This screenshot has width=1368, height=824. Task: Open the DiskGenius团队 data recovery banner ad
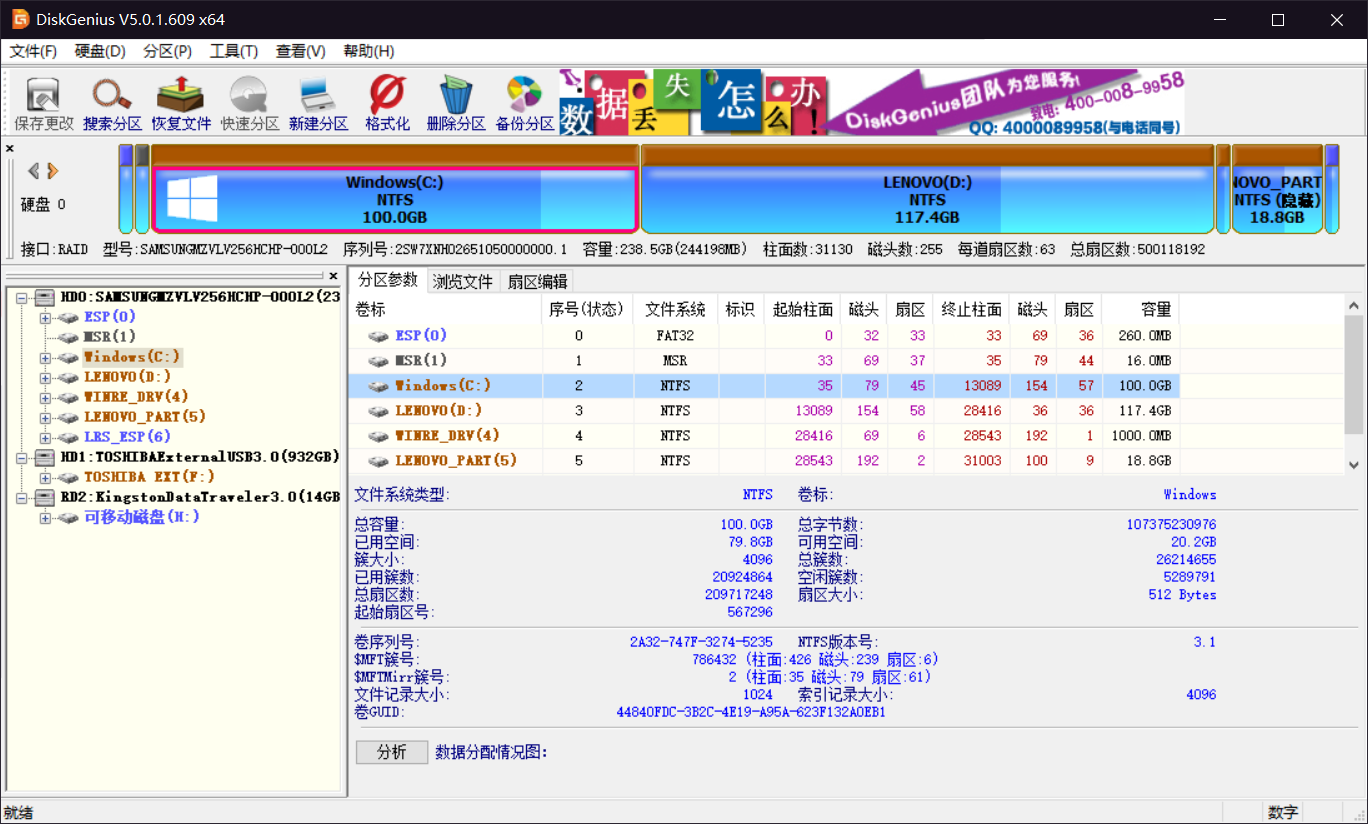871,102
